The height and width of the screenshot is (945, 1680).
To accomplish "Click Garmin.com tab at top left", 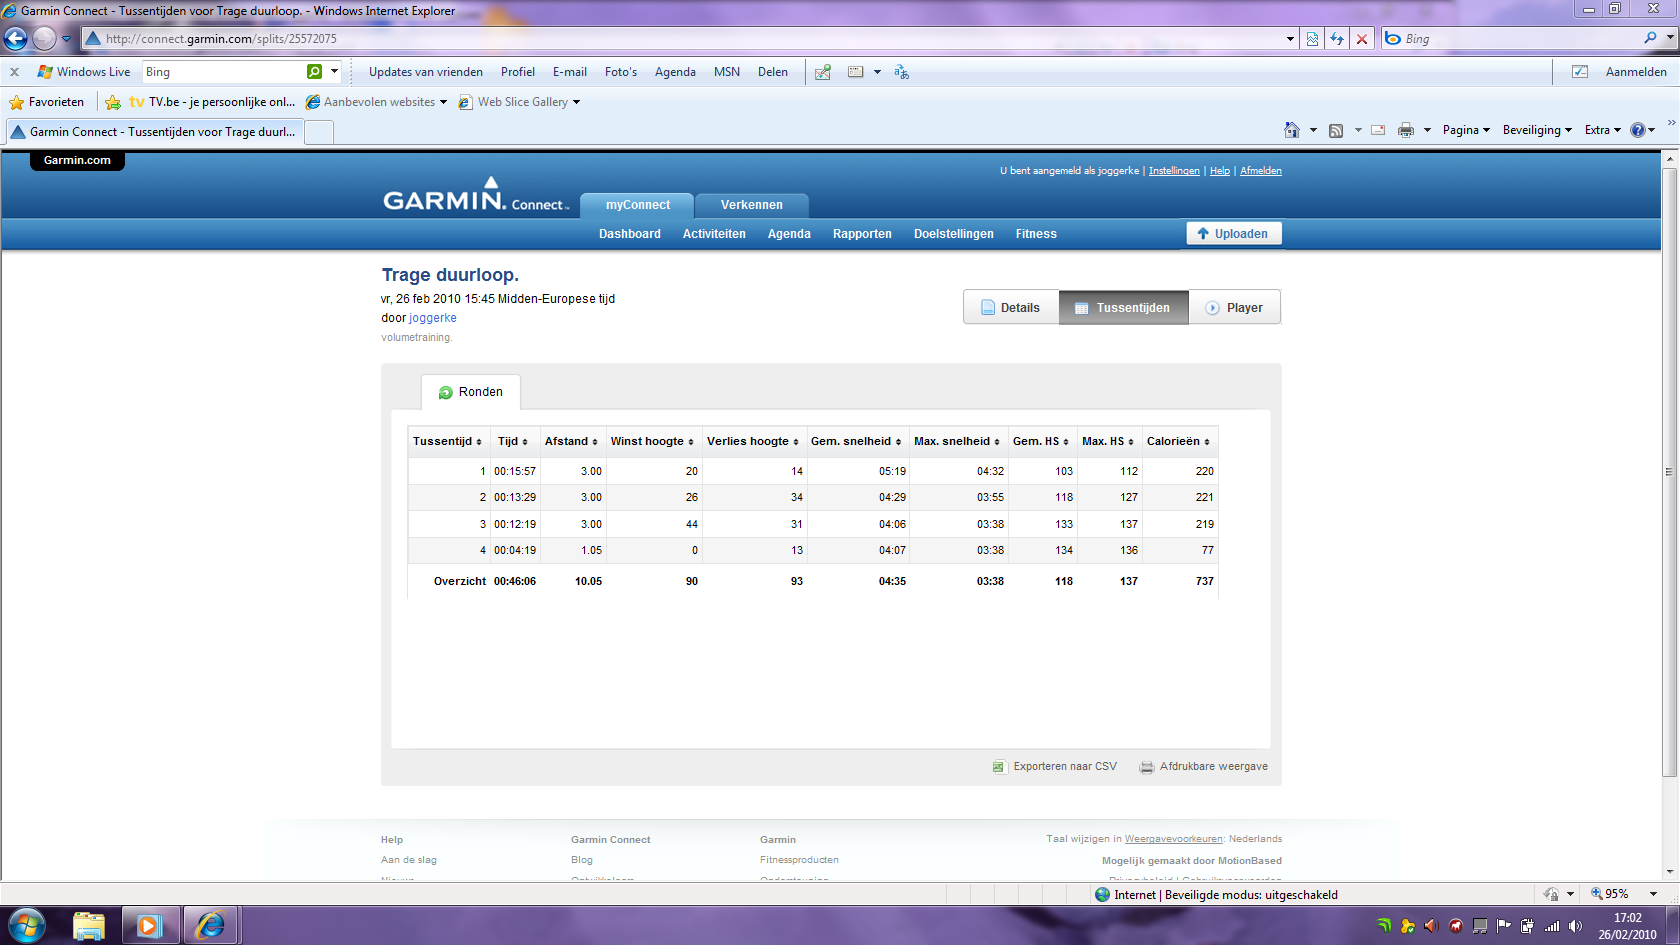I will 77,160.
